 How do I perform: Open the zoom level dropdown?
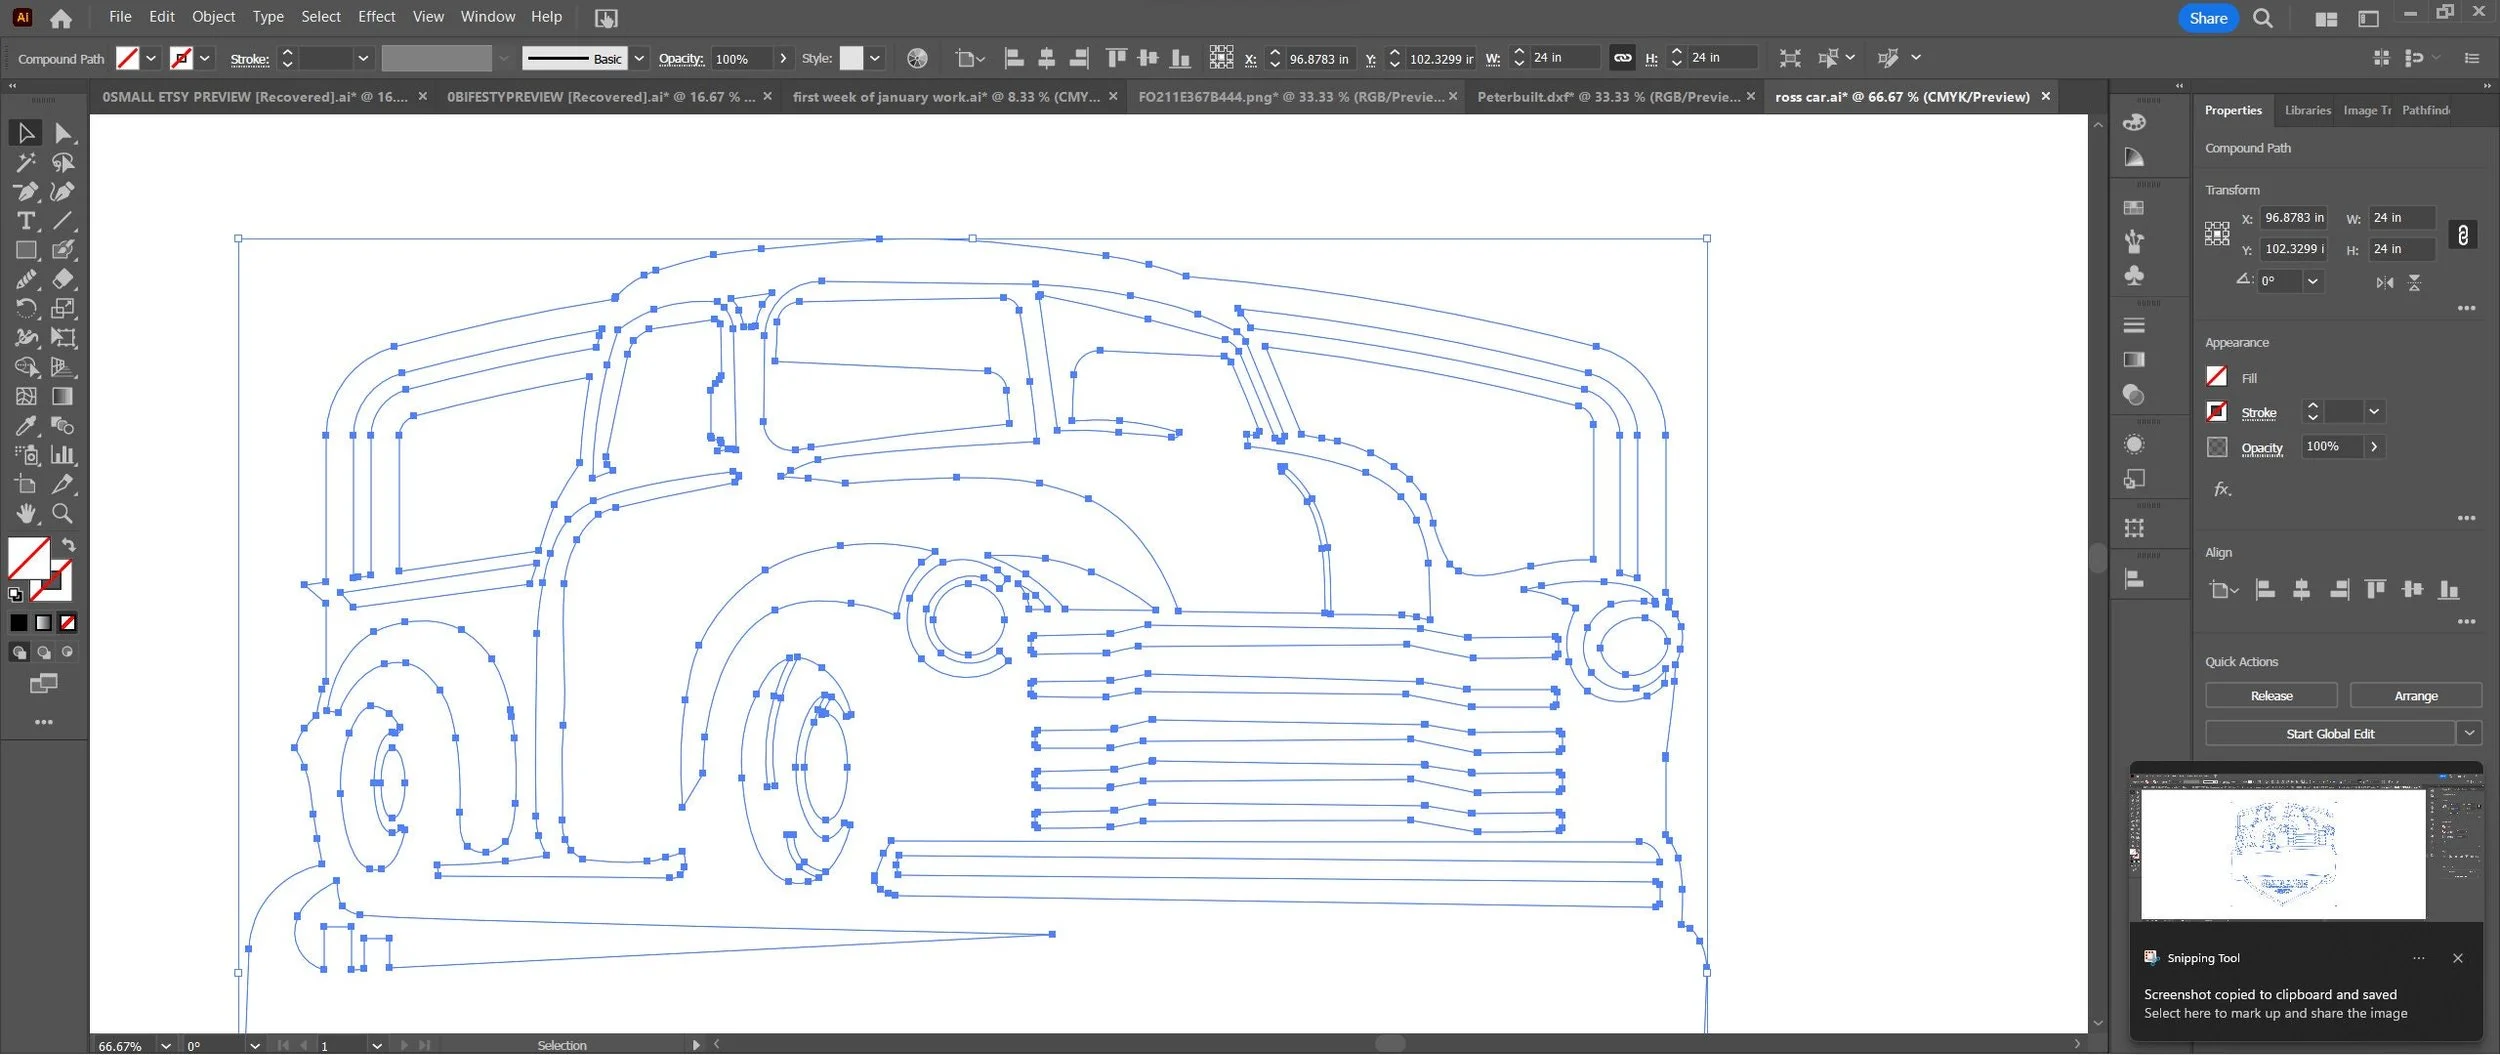tap(166, 1046)
